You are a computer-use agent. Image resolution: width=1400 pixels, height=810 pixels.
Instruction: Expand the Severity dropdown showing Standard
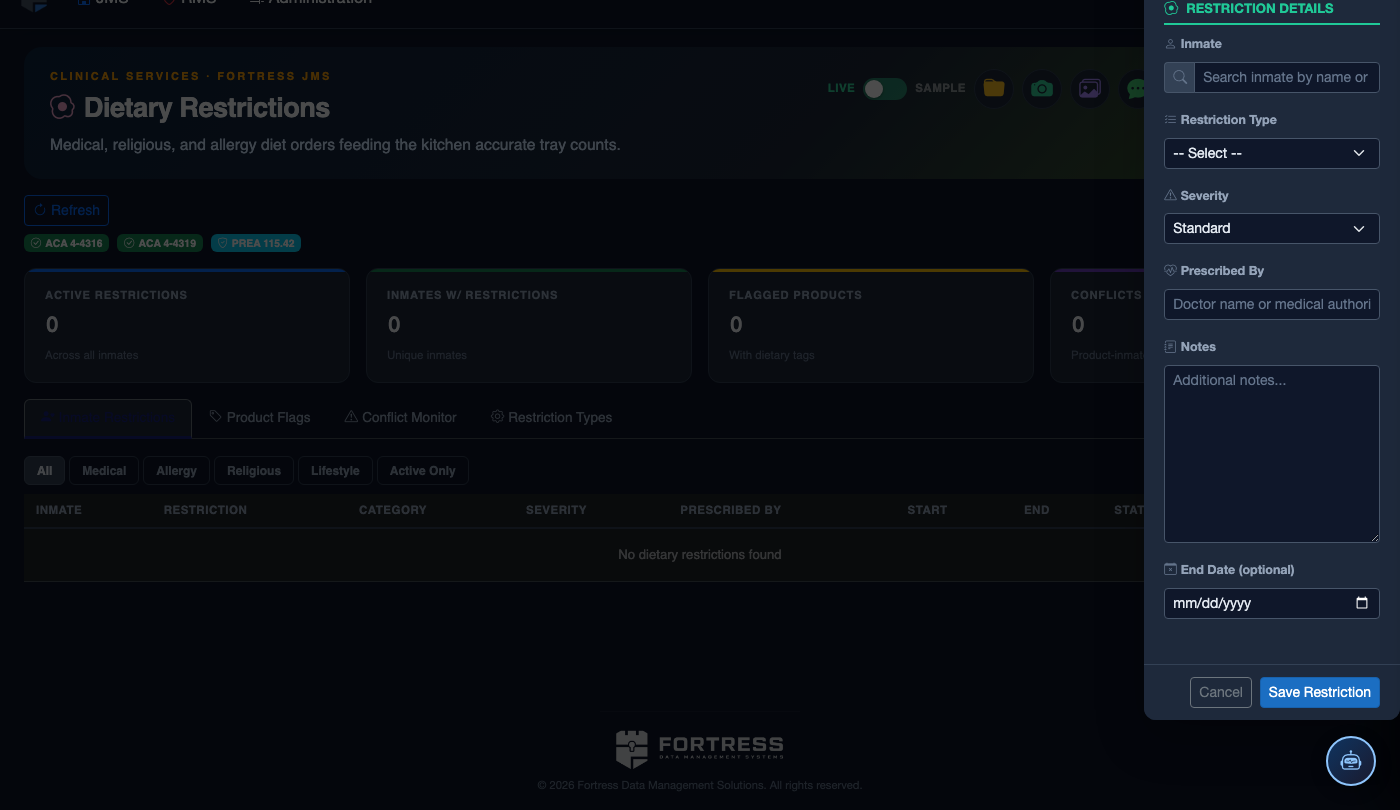(1271, 228)
